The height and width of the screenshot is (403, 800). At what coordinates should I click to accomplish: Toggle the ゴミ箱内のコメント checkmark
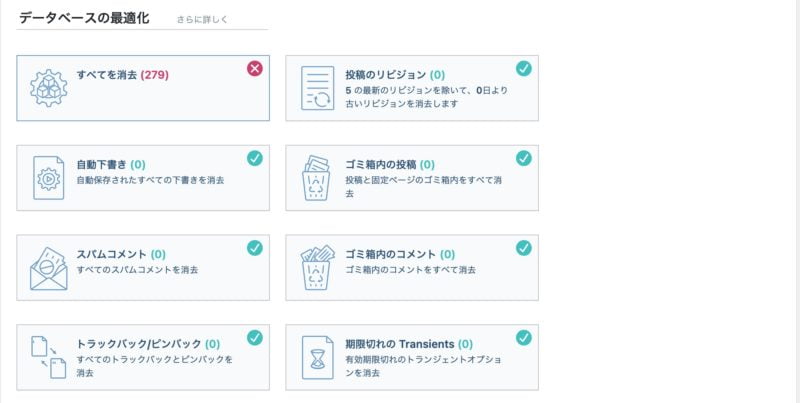coord(524,247)
